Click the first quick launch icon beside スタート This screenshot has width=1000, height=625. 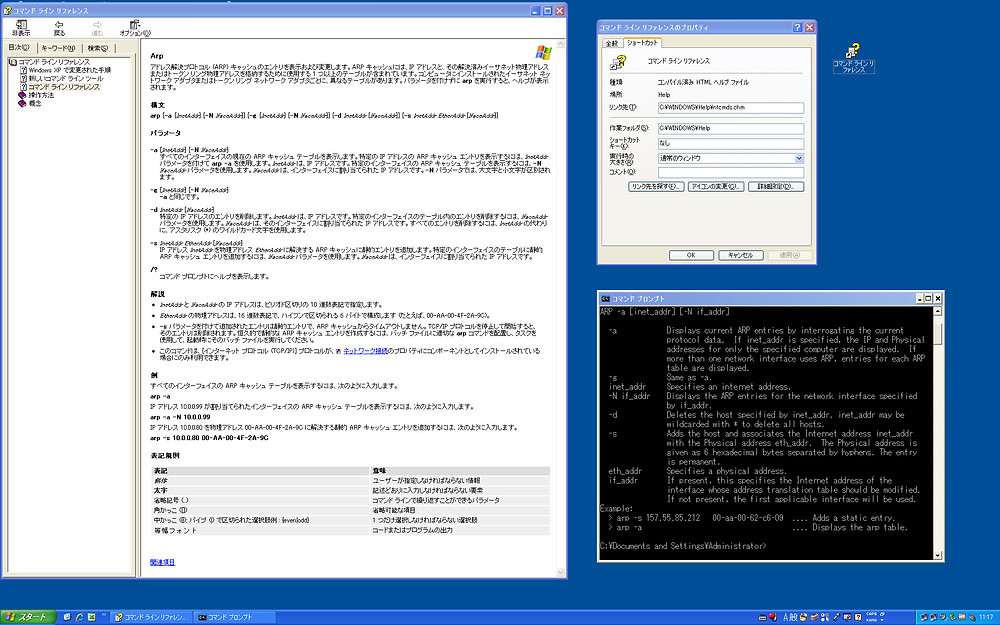pyautogui.click(x=67, y=617)
